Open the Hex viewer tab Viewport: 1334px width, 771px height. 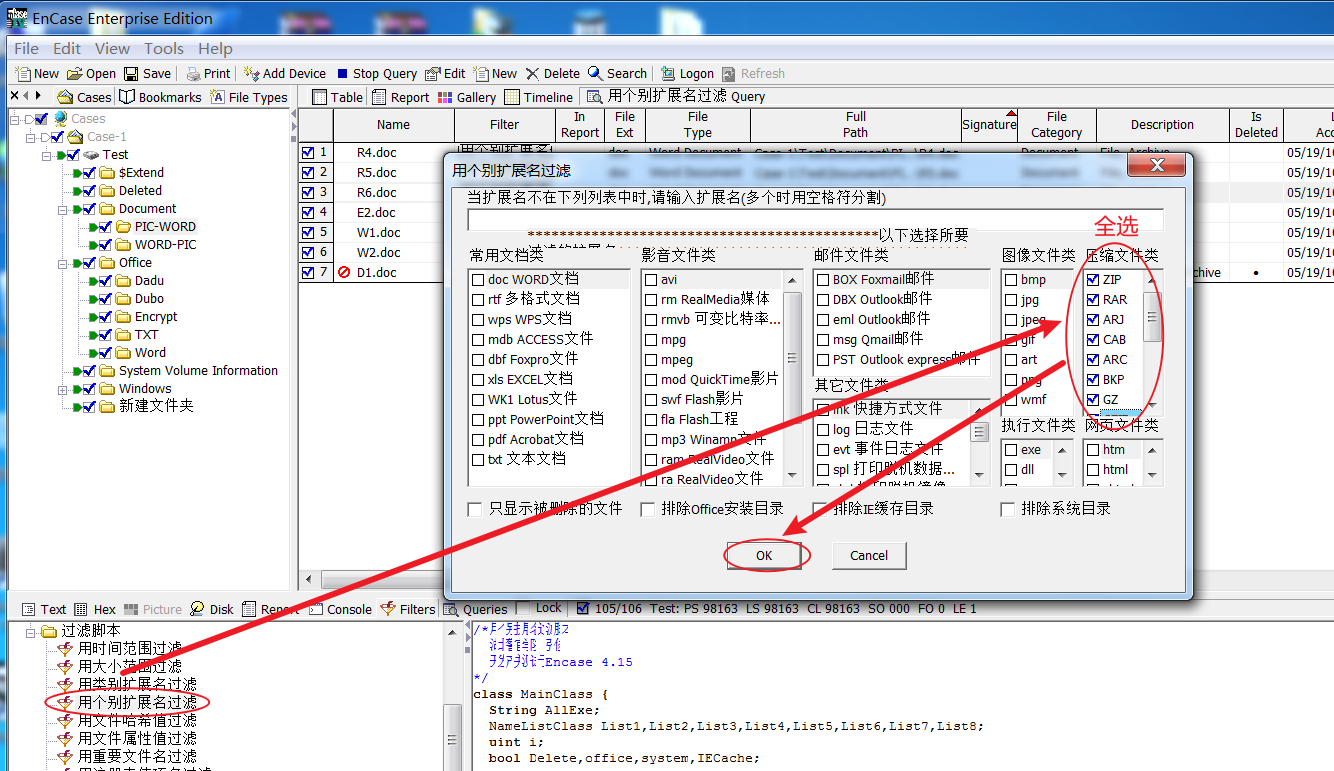(x=94, y=609)
